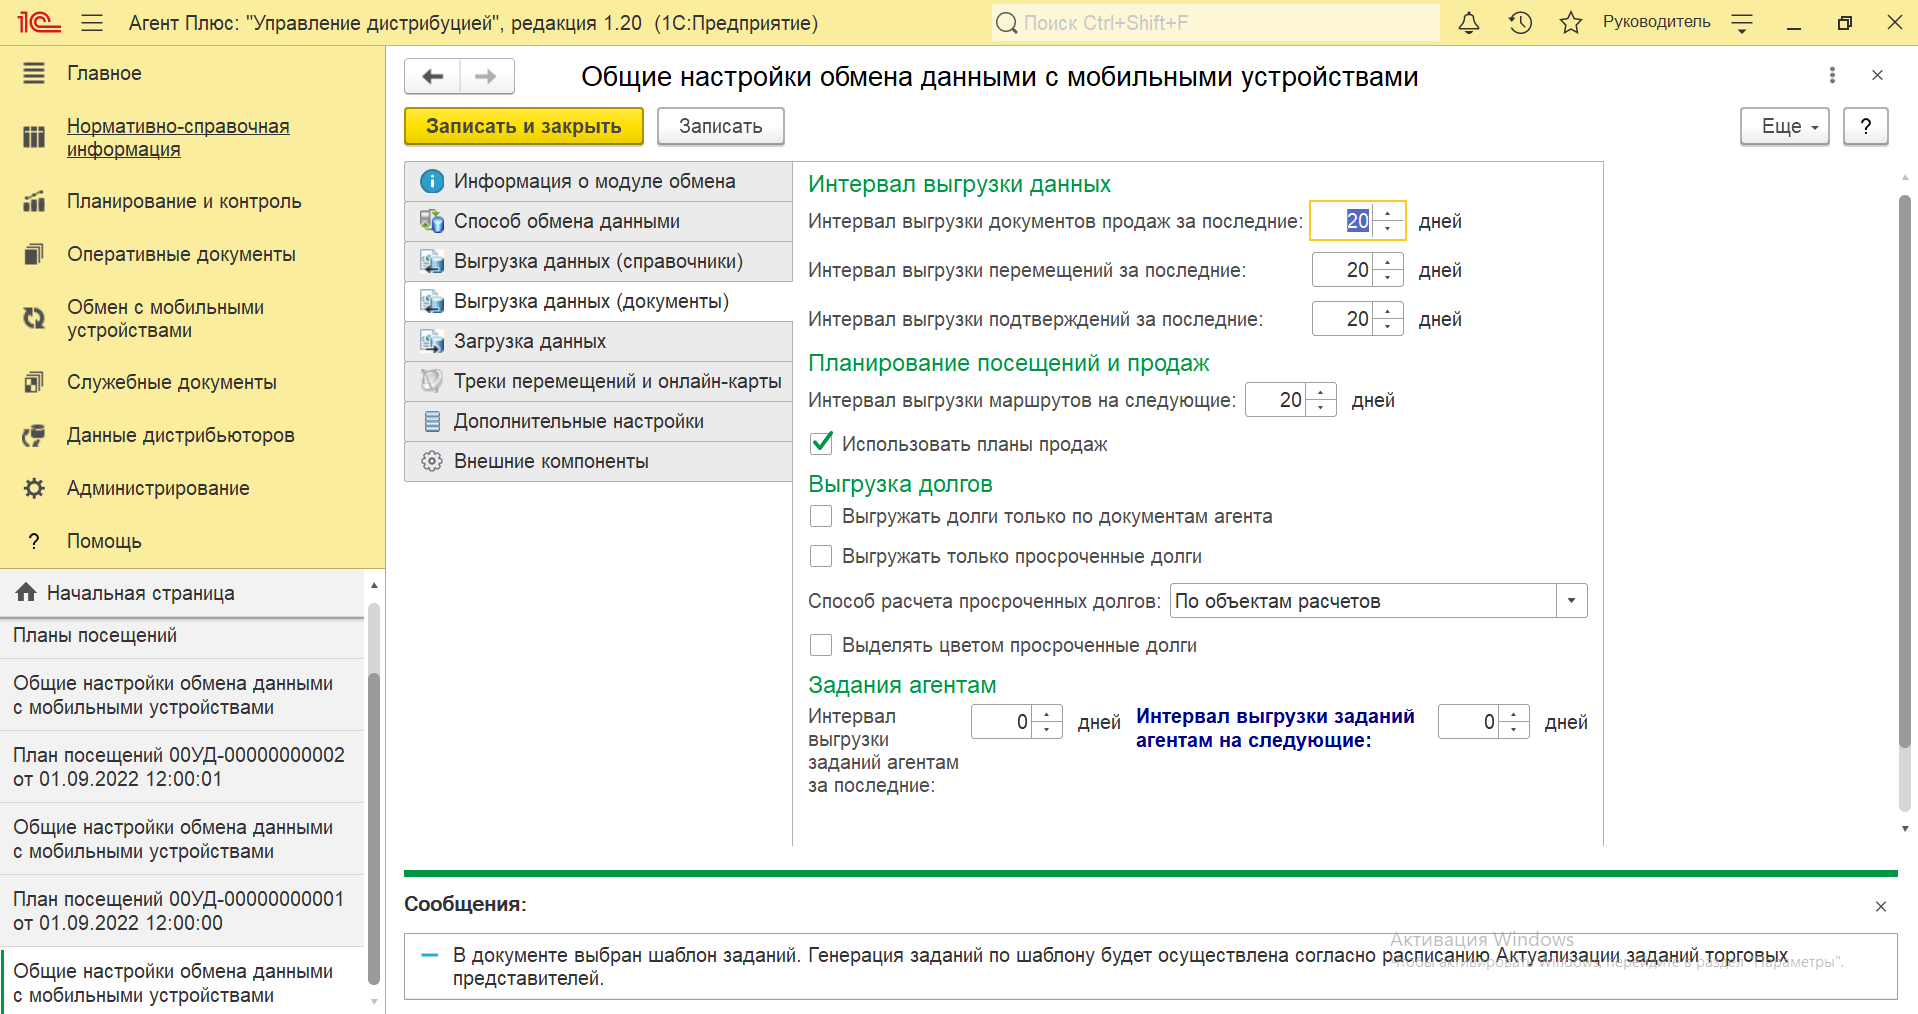Click the icon beside Дополнительные настройки

coord(432,421)
